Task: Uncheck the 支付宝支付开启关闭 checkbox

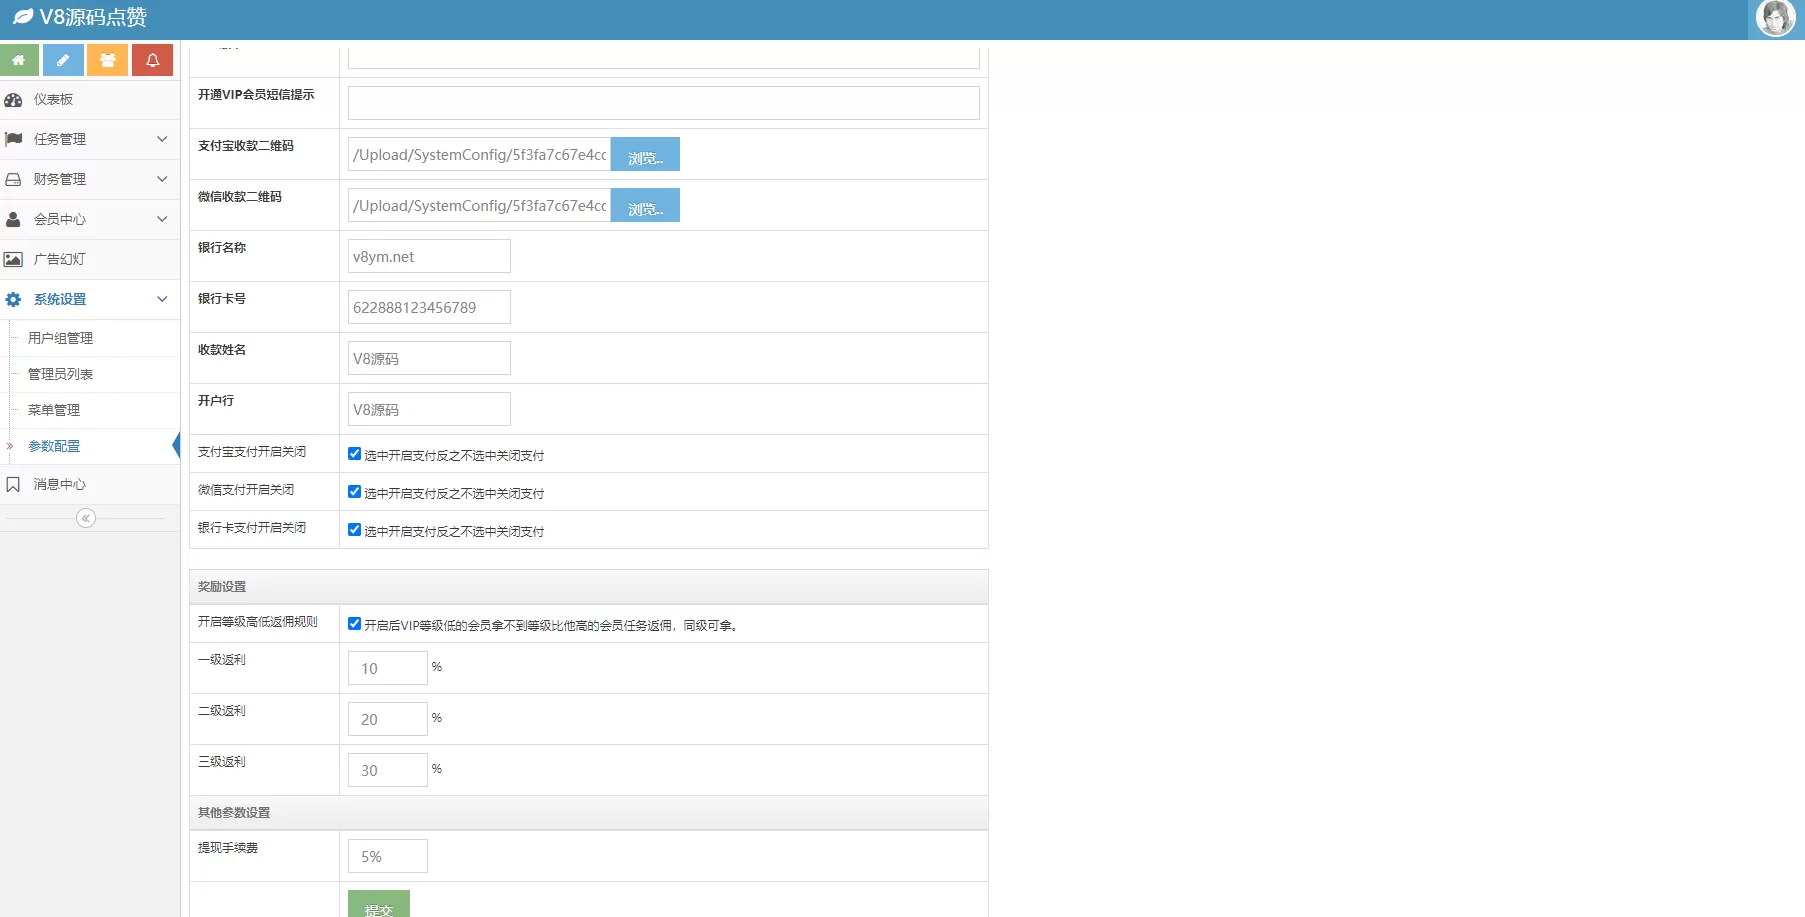Action: [354, 454]
